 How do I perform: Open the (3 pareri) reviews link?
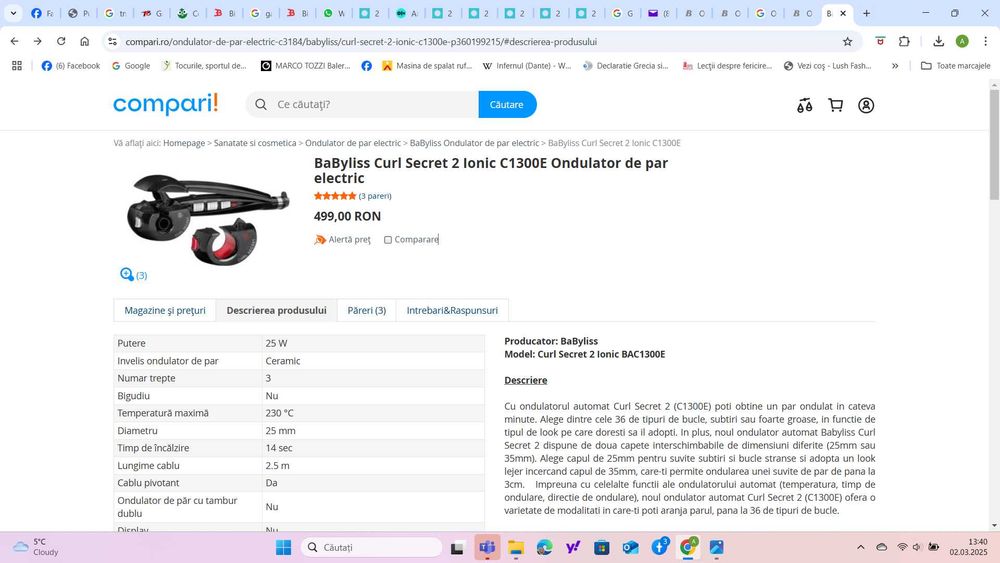tap(375, 196)
